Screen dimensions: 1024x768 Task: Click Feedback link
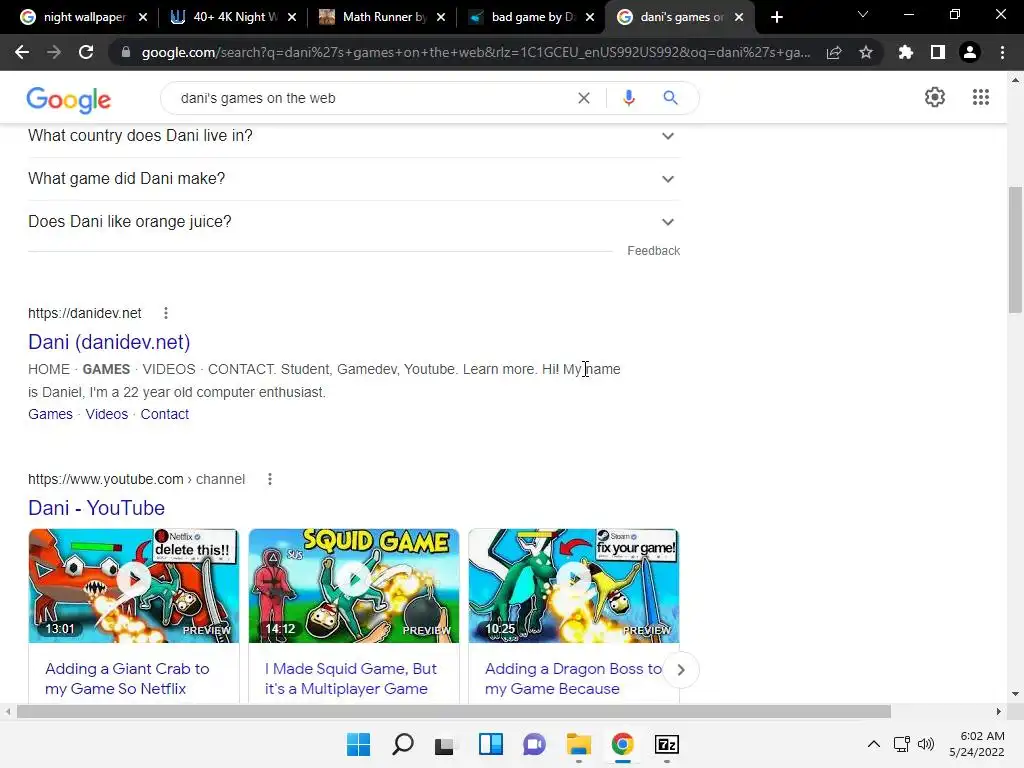pyautogui.click(x=654, y=251)
